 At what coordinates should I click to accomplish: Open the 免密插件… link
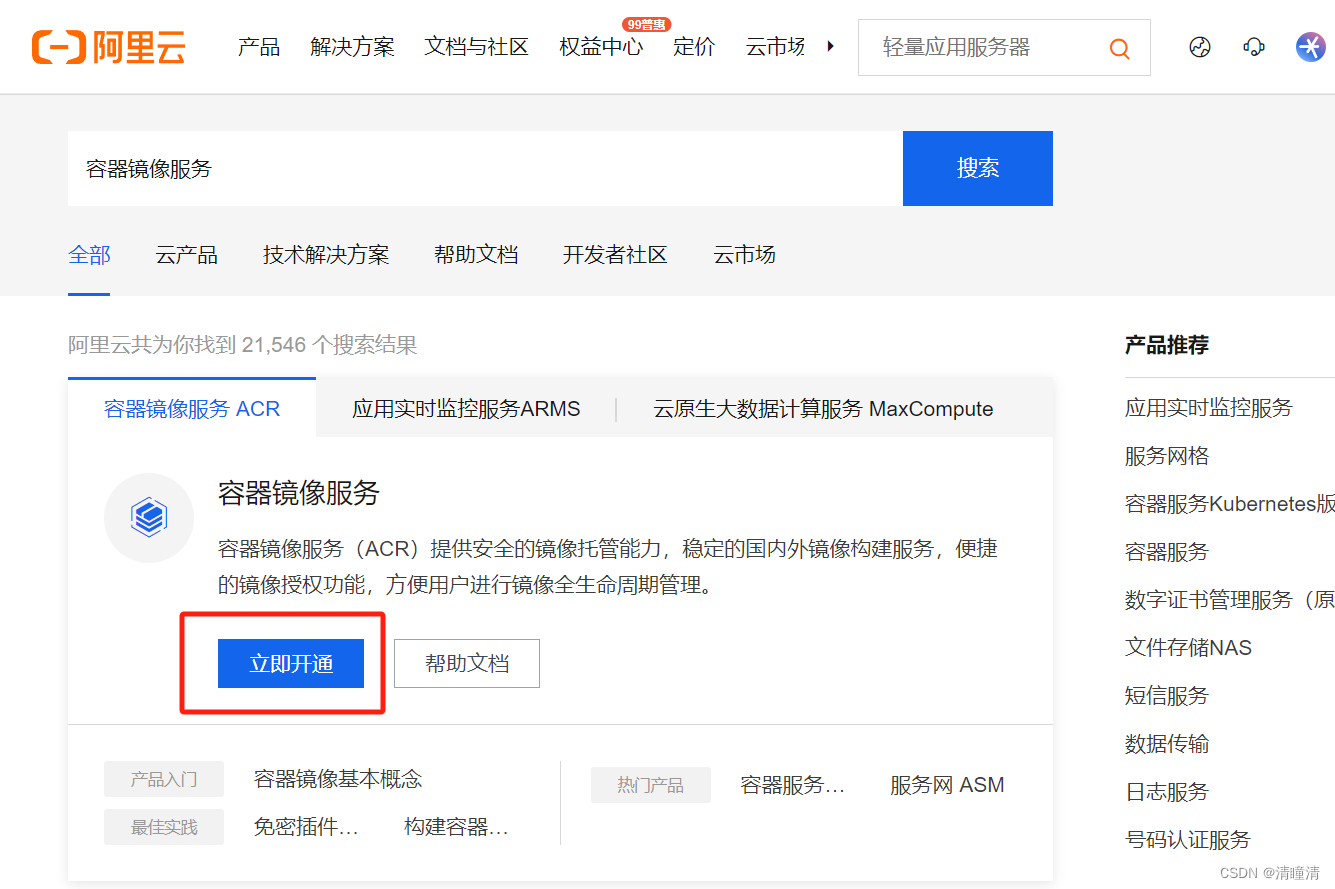coord(306,827)
